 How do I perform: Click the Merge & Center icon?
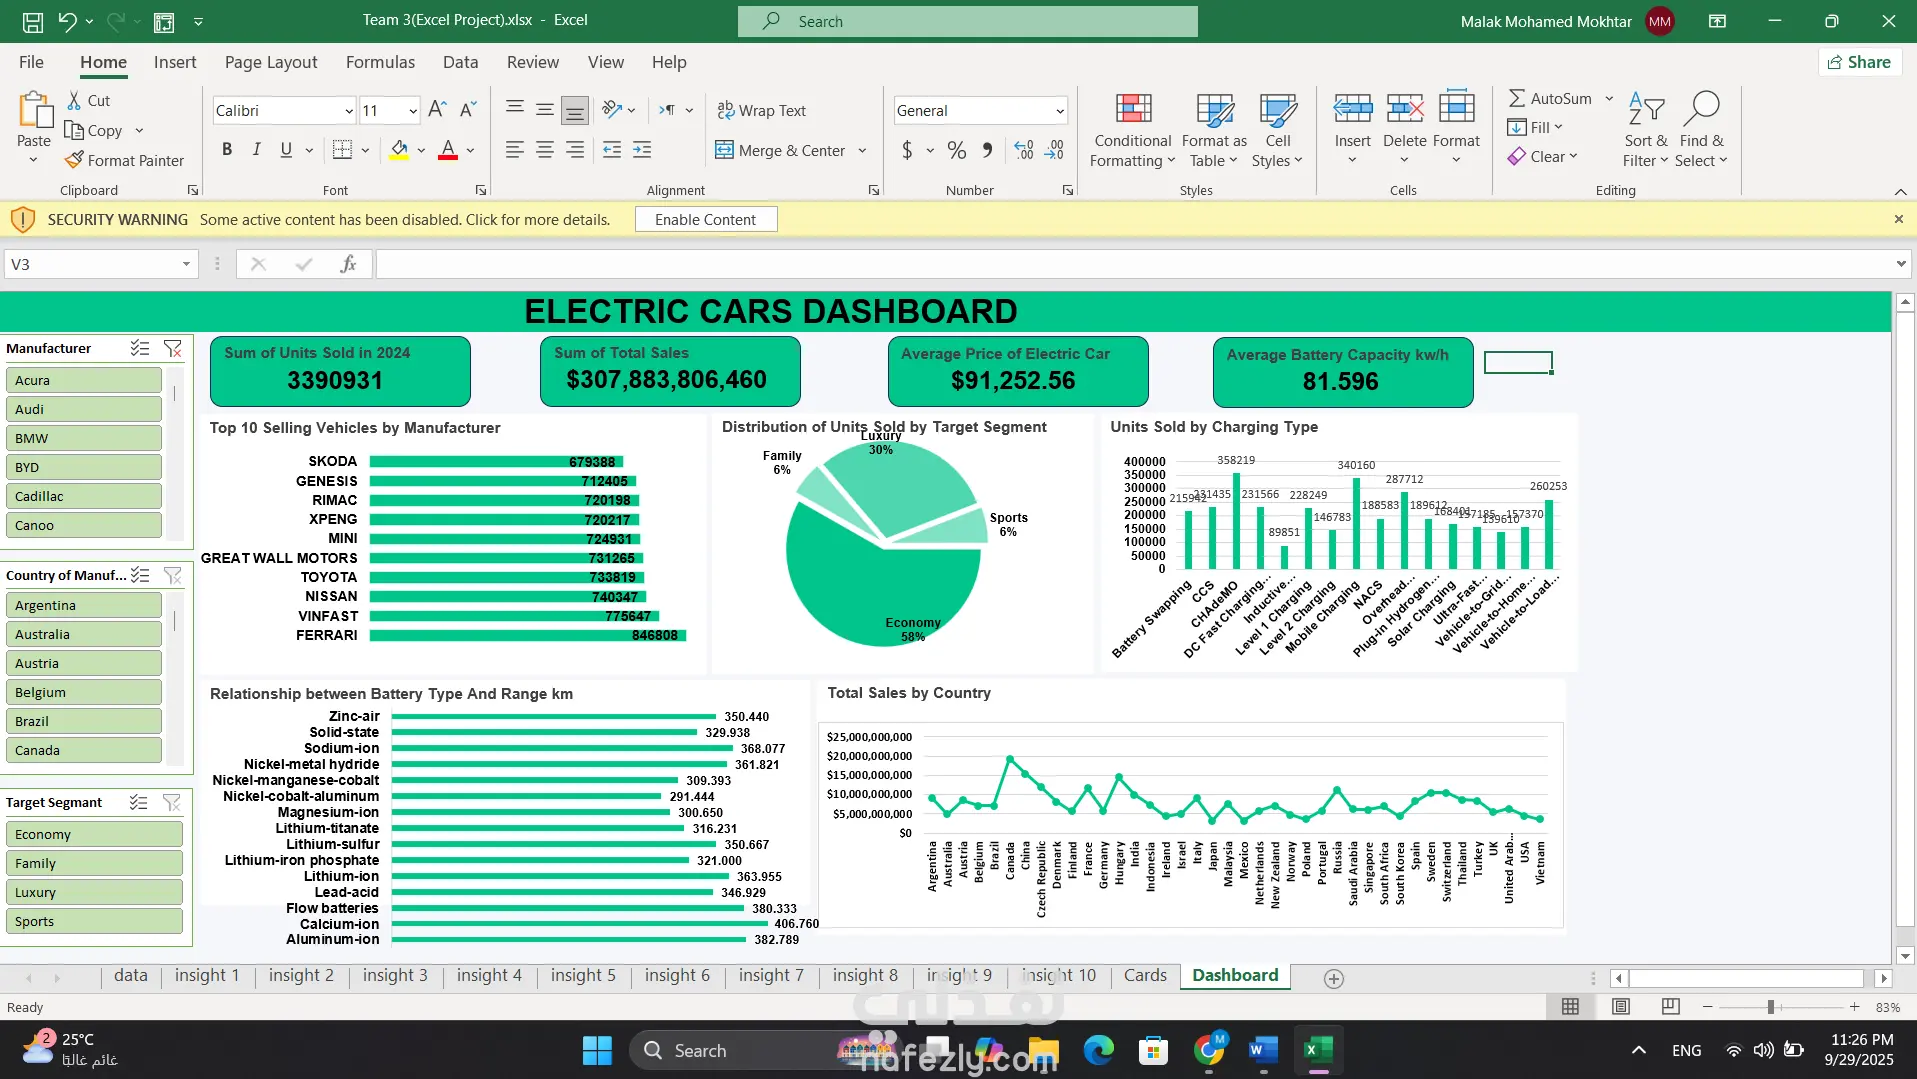point(724,150)
